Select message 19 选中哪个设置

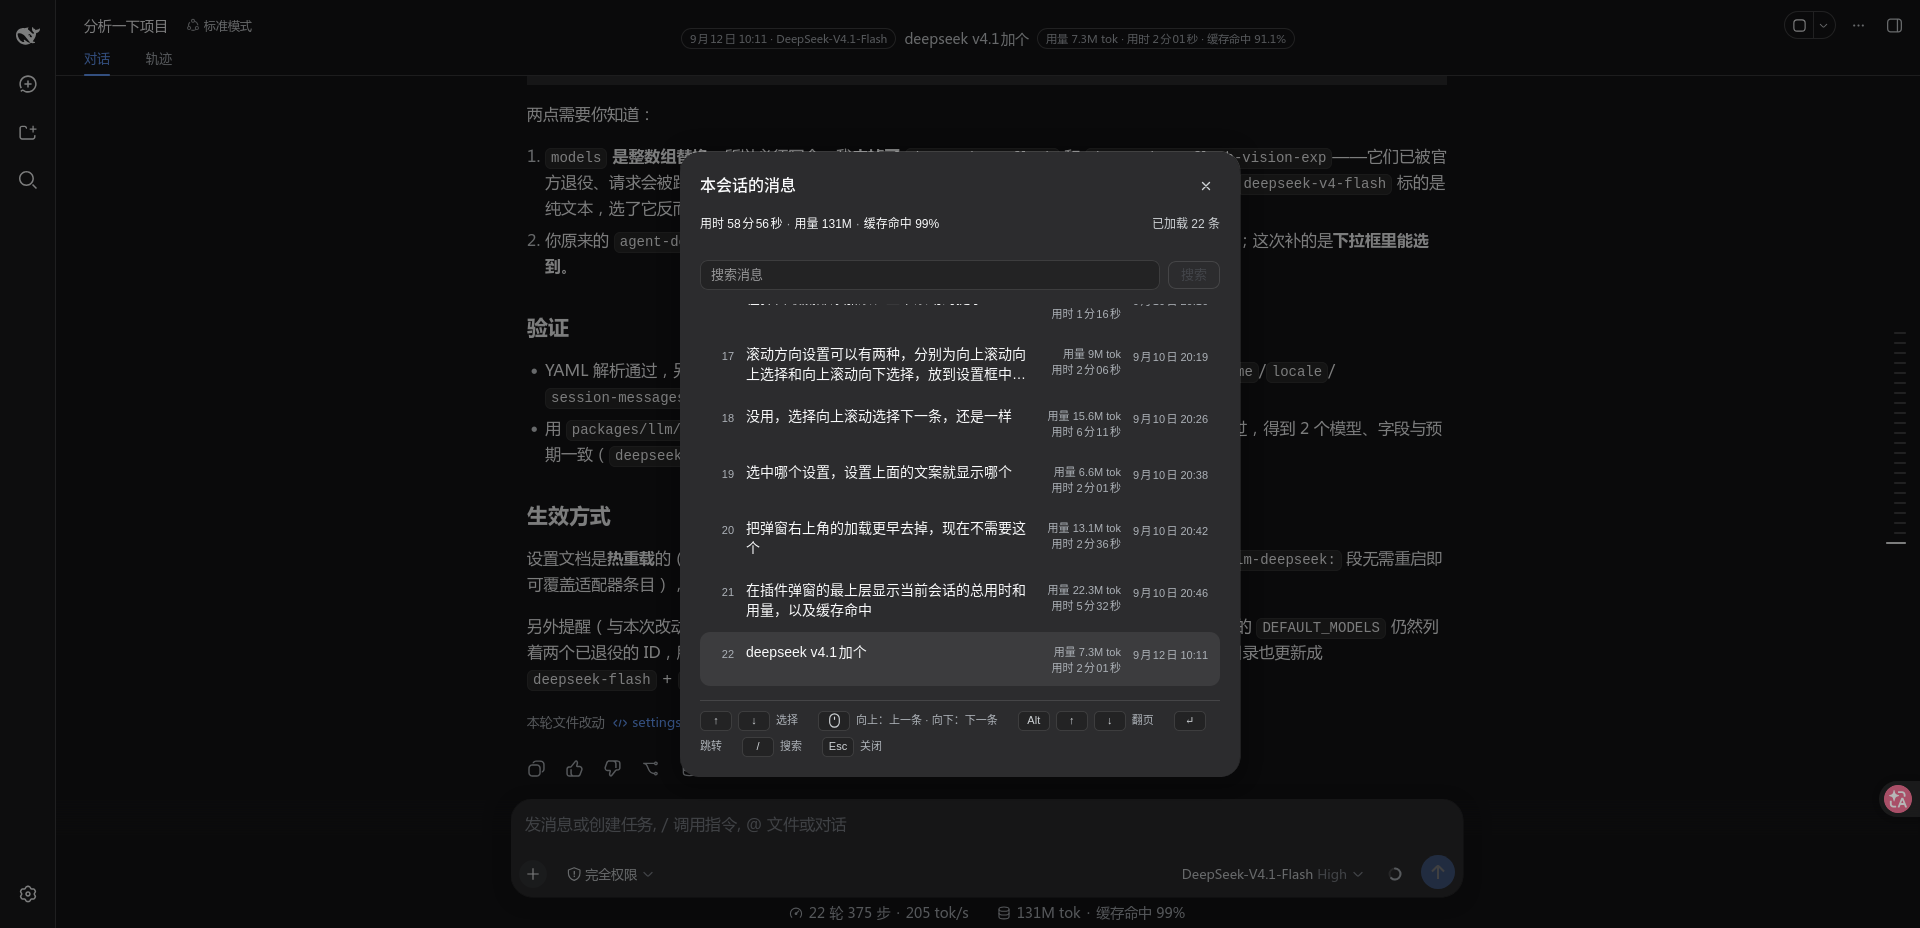[x=960, y=480]
